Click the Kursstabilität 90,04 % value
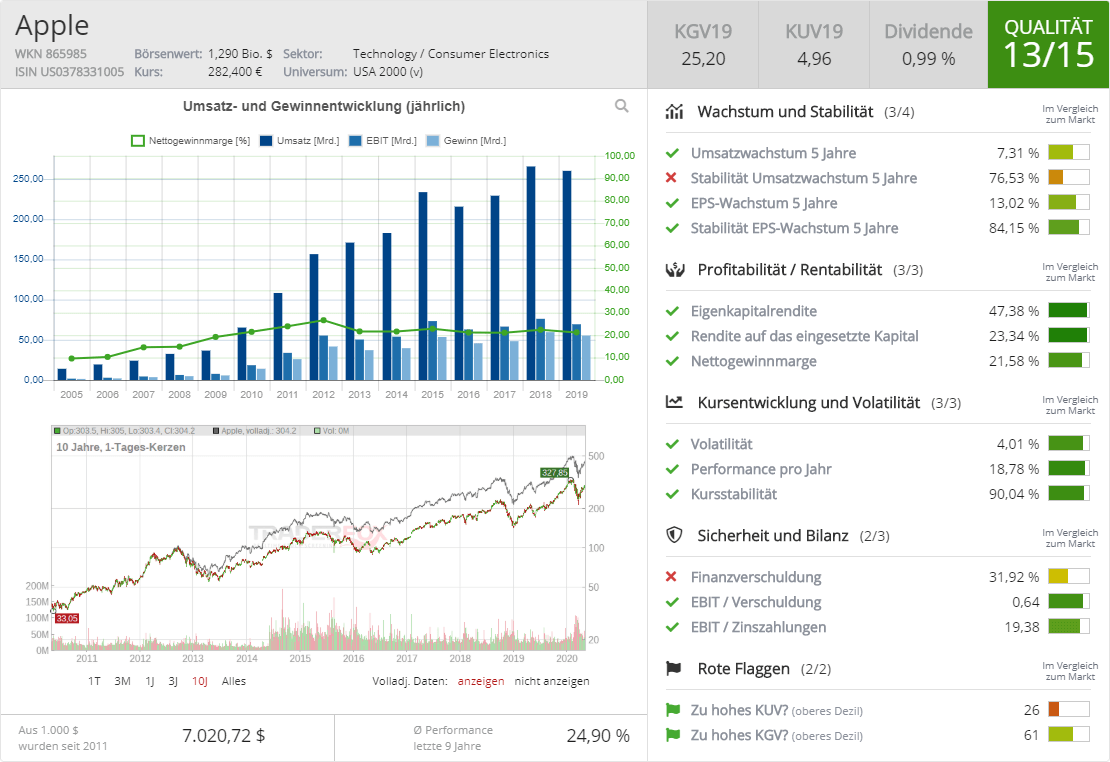 click(1014, 494)
